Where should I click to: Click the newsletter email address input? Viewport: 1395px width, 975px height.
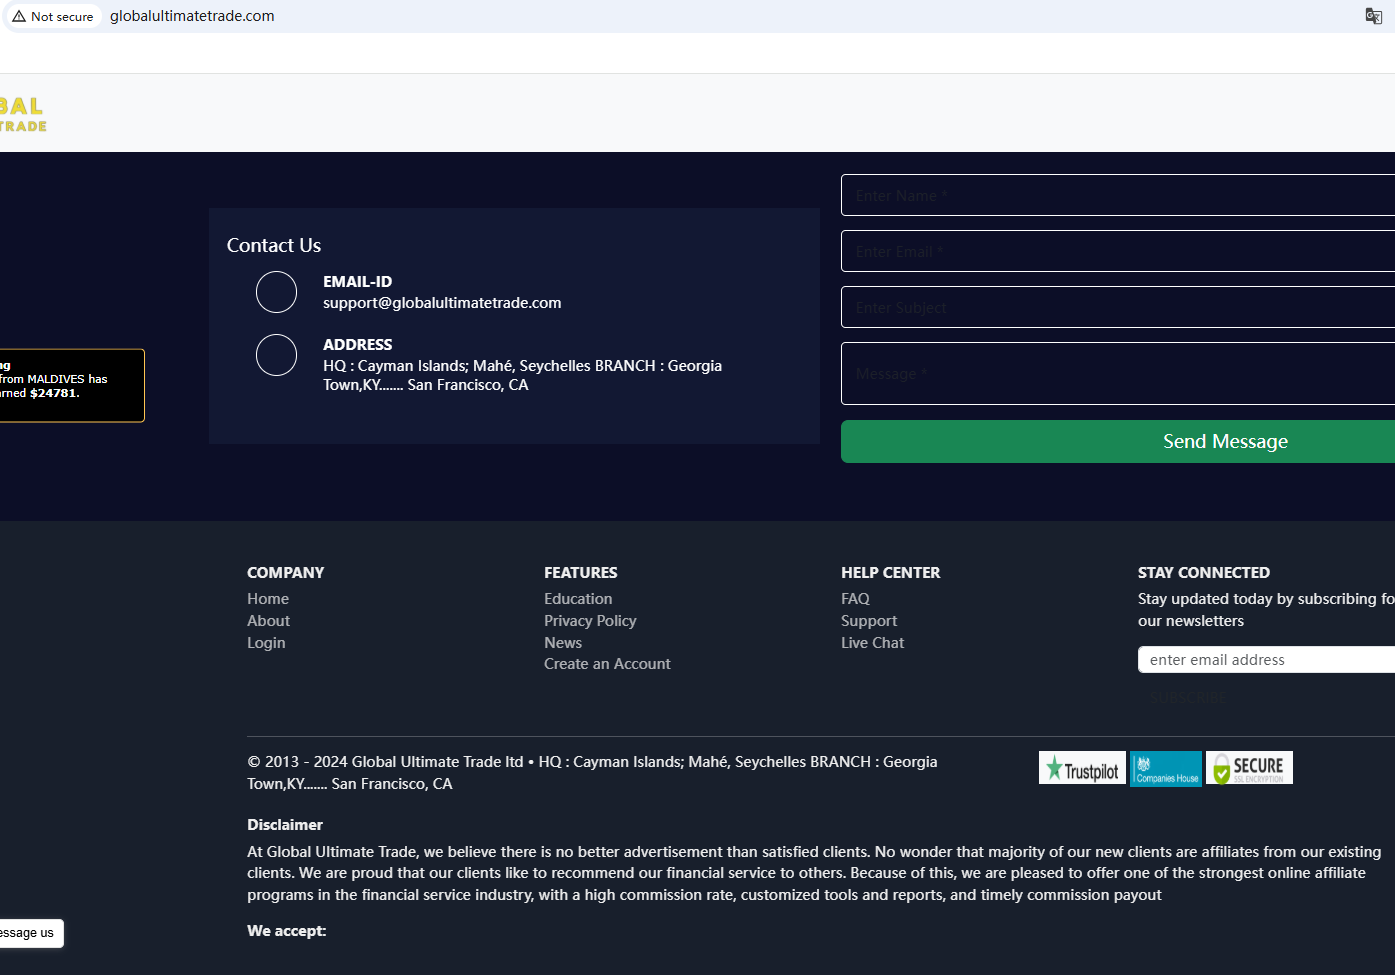(1266, 660)
